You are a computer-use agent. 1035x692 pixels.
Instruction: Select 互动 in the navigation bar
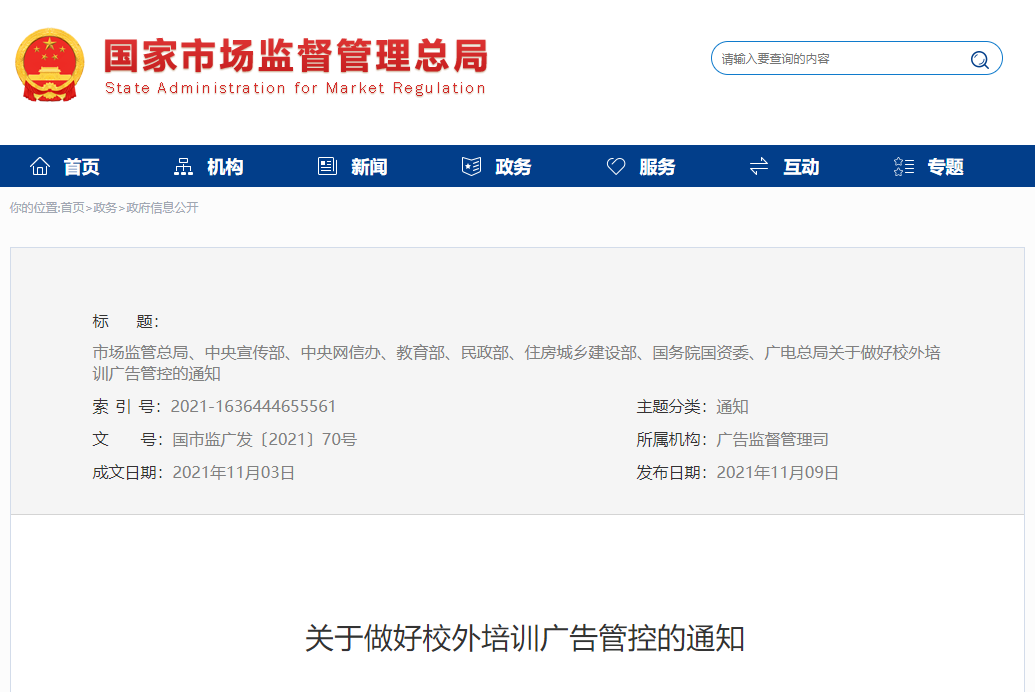(x=801, y=167)
